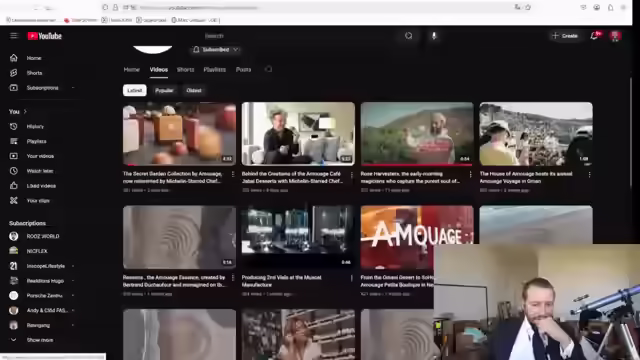640x360 pixels.
Task: Open the Secret Garden Collection video thumbnail
Action: point(179,134)
